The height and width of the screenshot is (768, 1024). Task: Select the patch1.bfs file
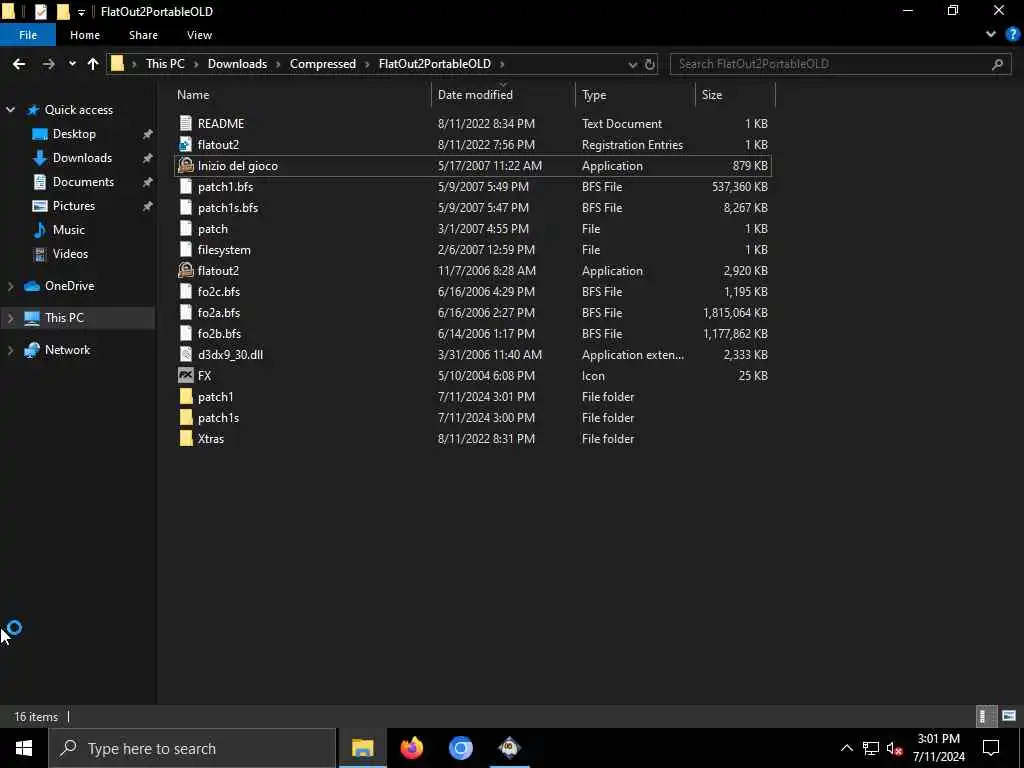tap(225, 187)
